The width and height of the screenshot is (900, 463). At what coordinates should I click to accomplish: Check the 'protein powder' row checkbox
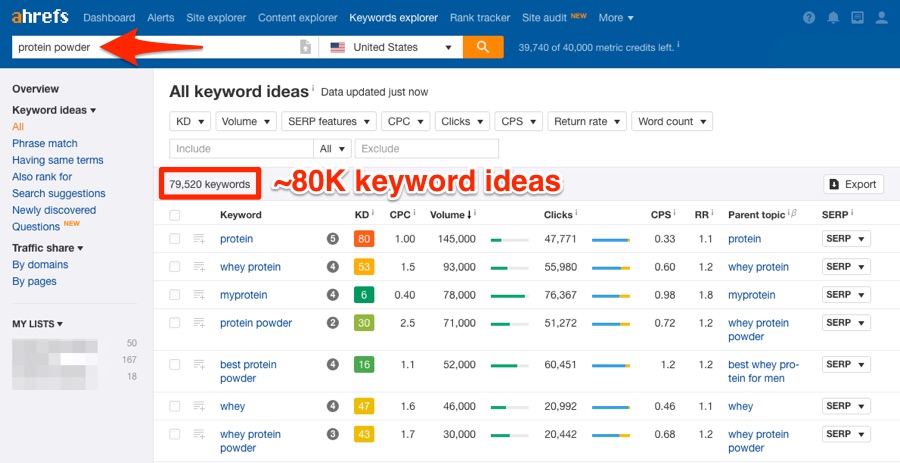[174, 323]
